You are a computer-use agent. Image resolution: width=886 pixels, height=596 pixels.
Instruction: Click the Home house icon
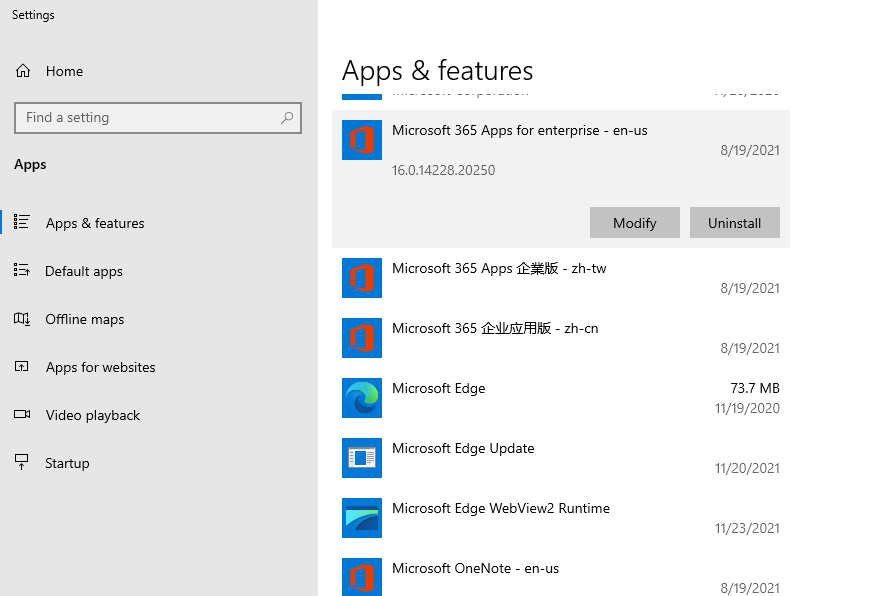23,71
